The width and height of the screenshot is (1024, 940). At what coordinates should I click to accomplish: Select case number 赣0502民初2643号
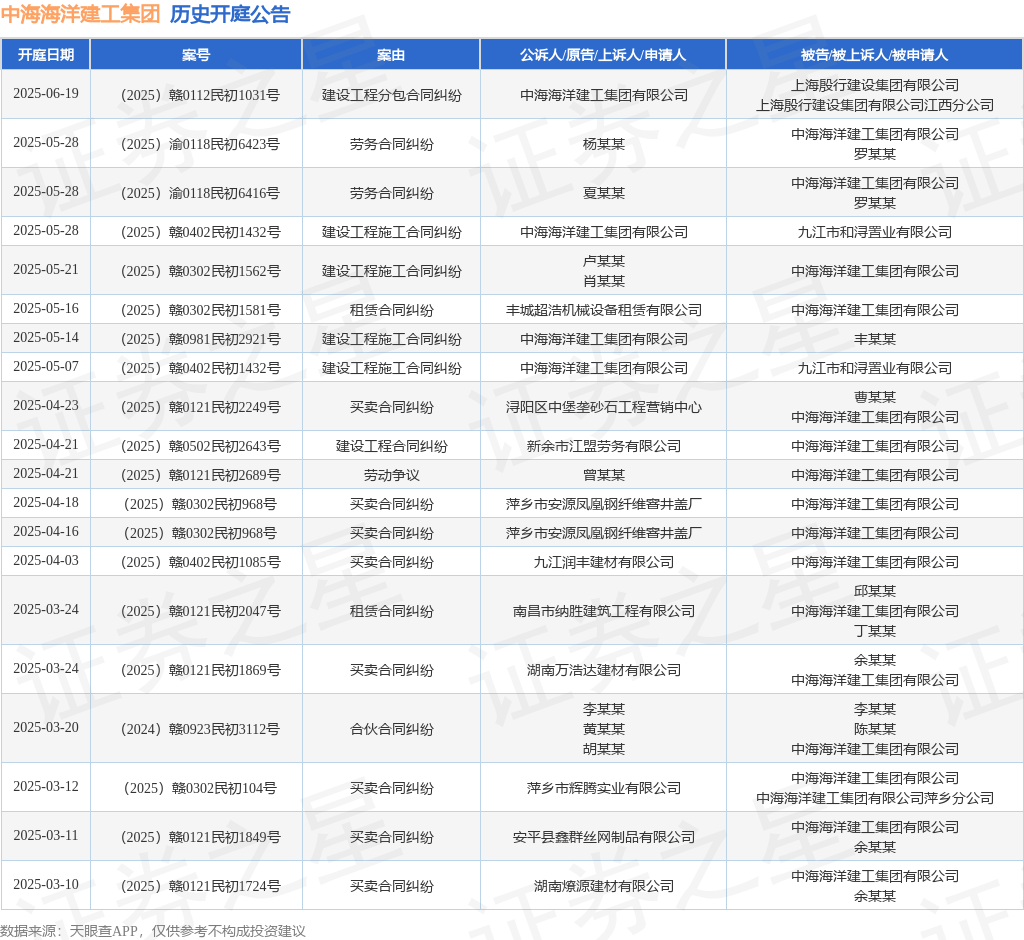point(200,446)
